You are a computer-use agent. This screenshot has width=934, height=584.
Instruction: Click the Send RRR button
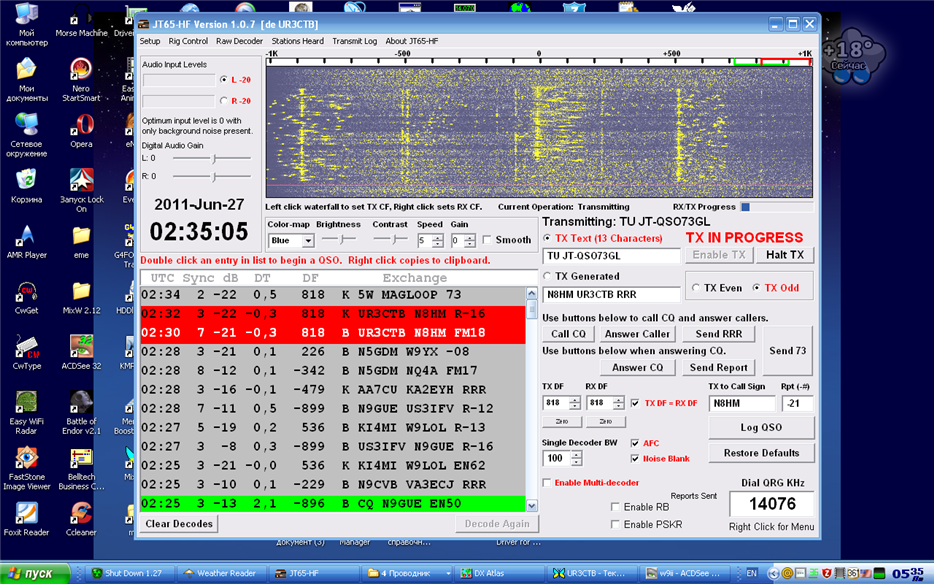pyautogui.click(x=718, y=334)
